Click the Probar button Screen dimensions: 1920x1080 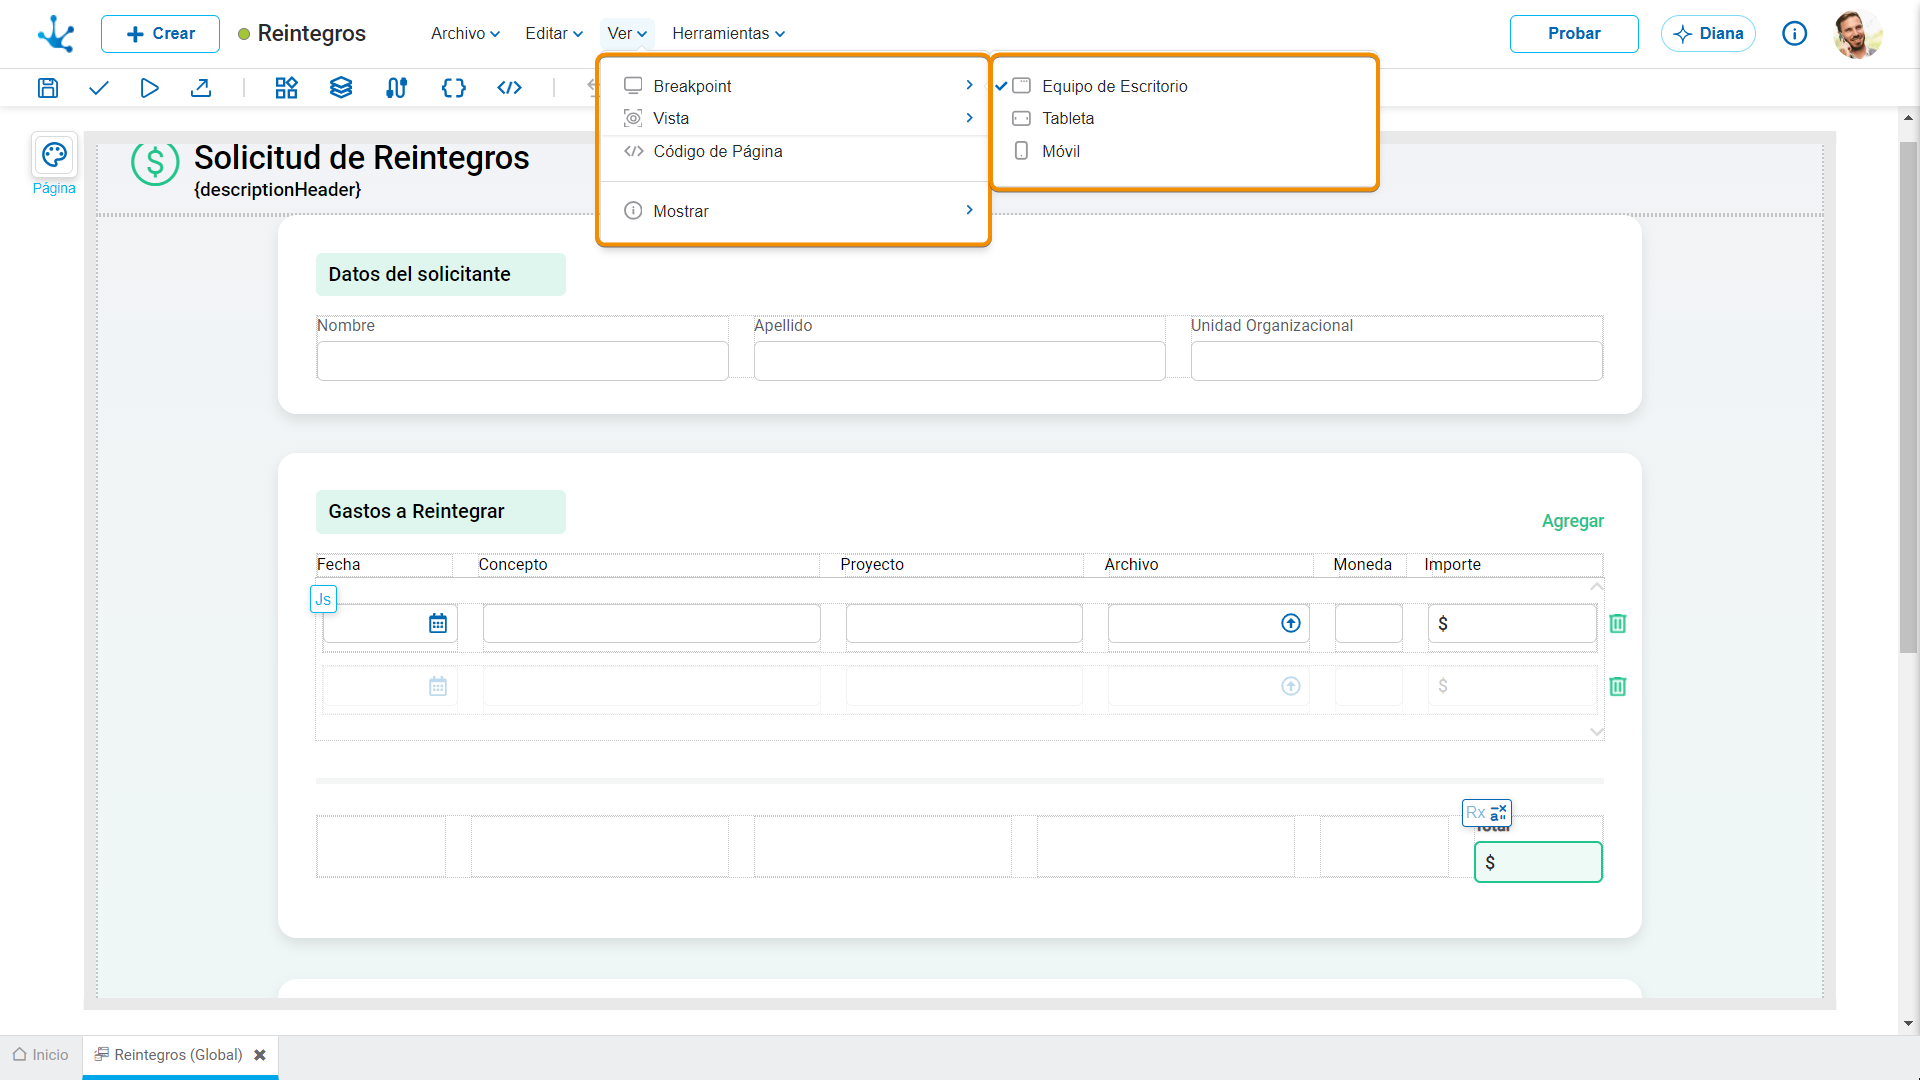click(1574, 33)
